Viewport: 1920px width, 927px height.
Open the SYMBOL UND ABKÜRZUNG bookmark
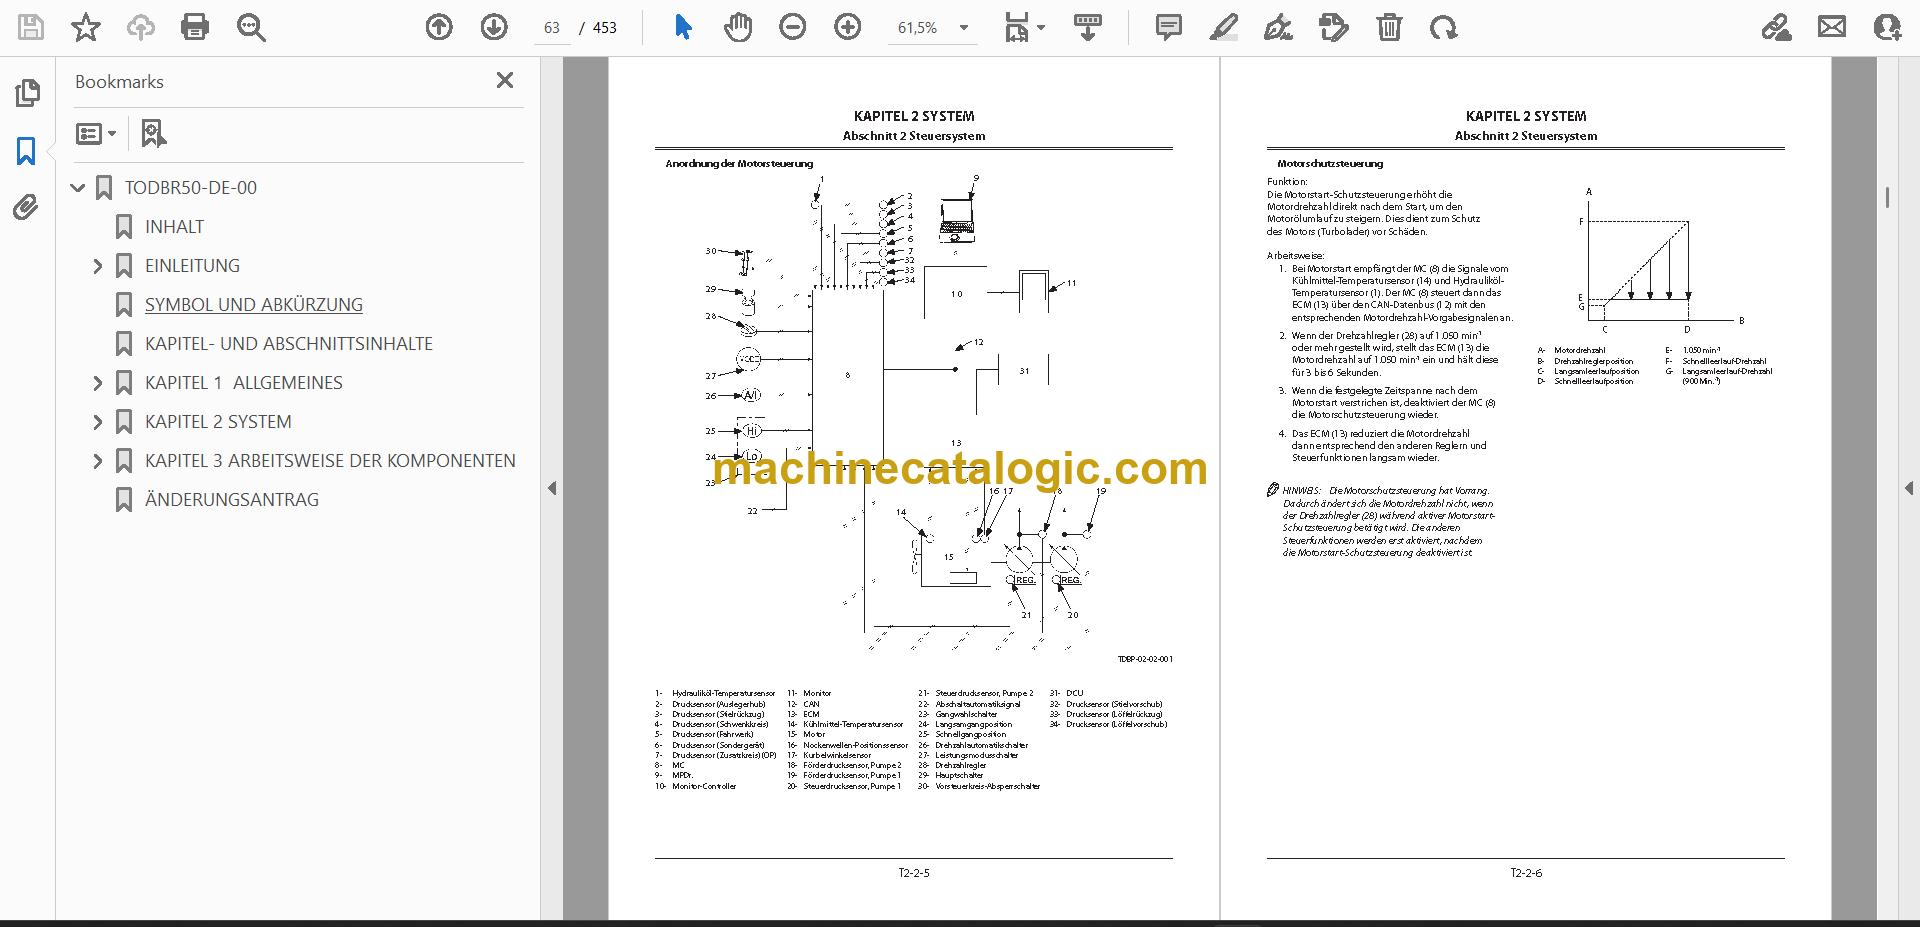[254, 305]
